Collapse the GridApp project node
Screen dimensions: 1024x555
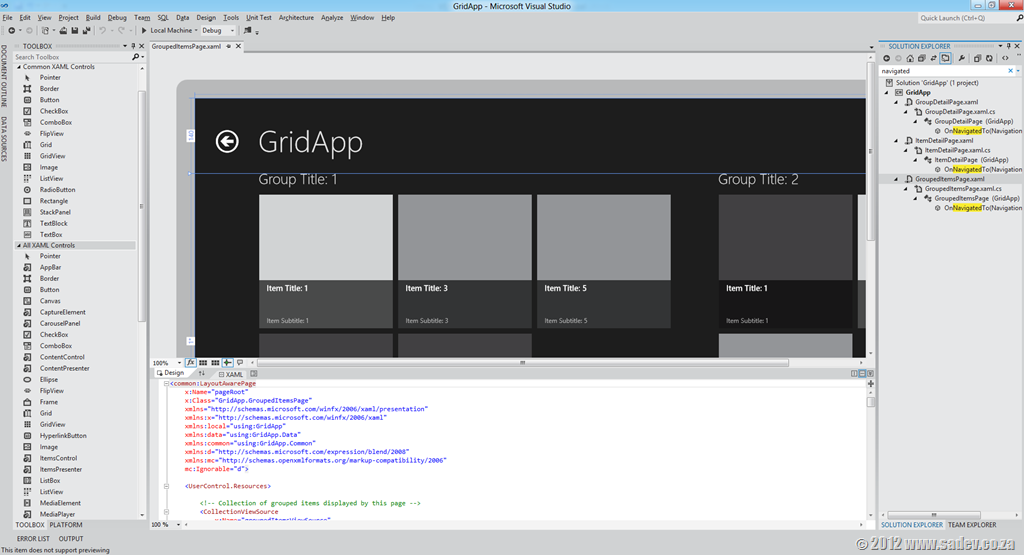[887, 93]
